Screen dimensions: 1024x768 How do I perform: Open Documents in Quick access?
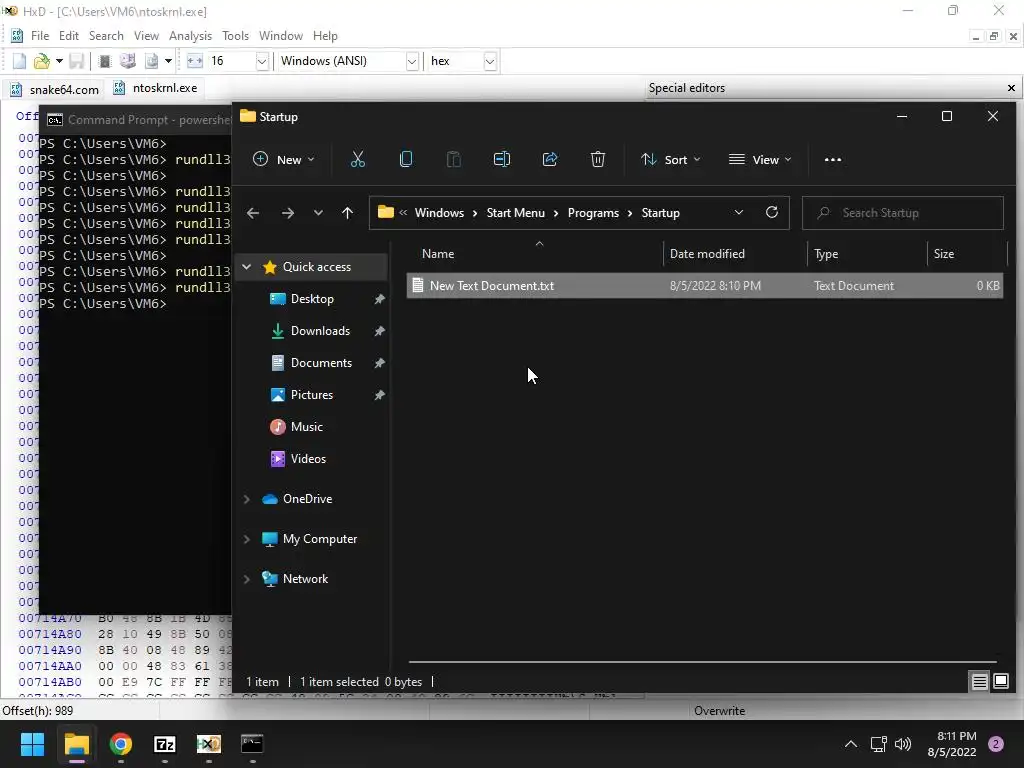tap(321, 363)
